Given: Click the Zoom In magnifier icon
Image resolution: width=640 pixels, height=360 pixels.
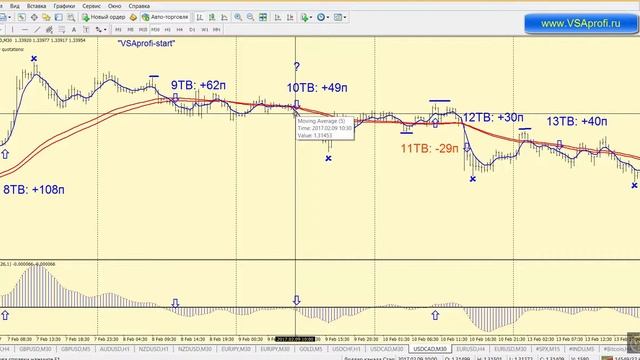Looking at the screenshot, I should point(238,17).
